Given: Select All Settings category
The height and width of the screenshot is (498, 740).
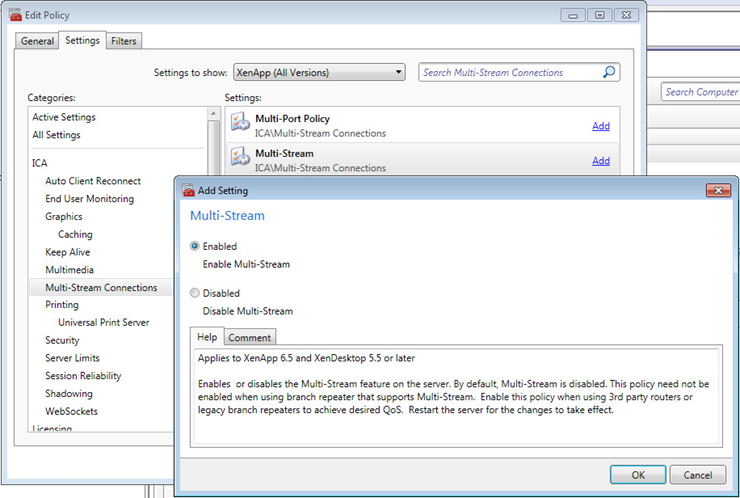Looking at the screenshot, I should pyautogui.click(x=56, y=135).
